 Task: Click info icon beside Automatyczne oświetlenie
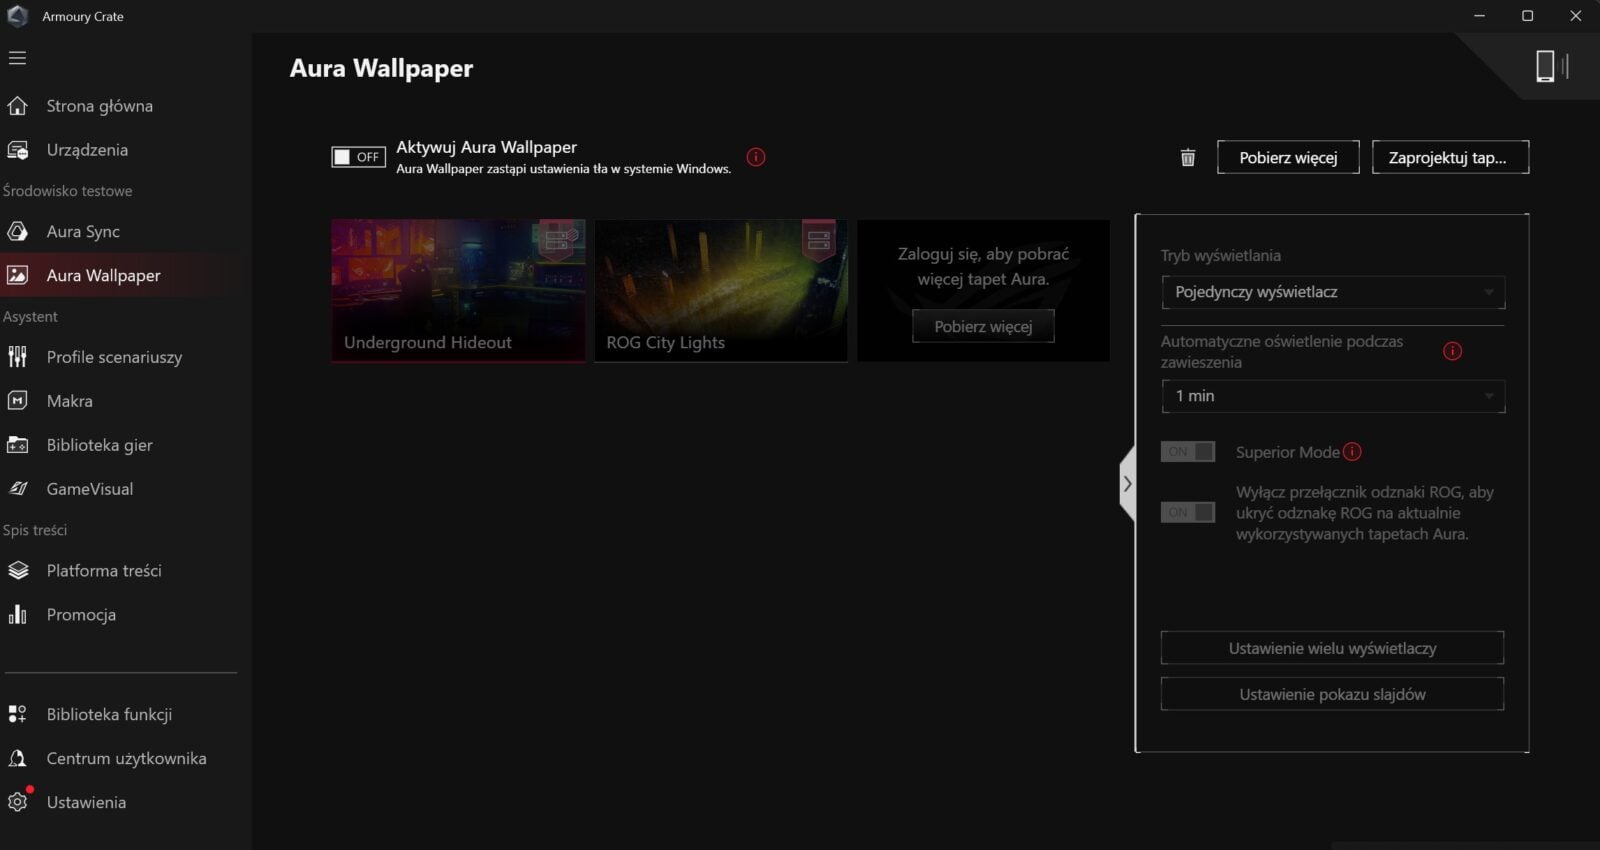1453,351
